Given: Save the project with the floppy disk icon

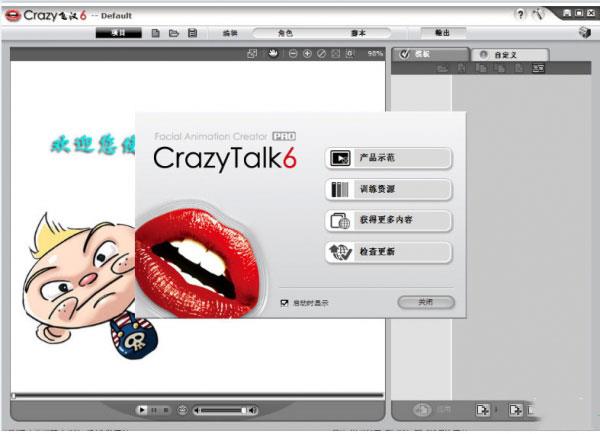Looking at the screenshot, I should coord(192,33).
